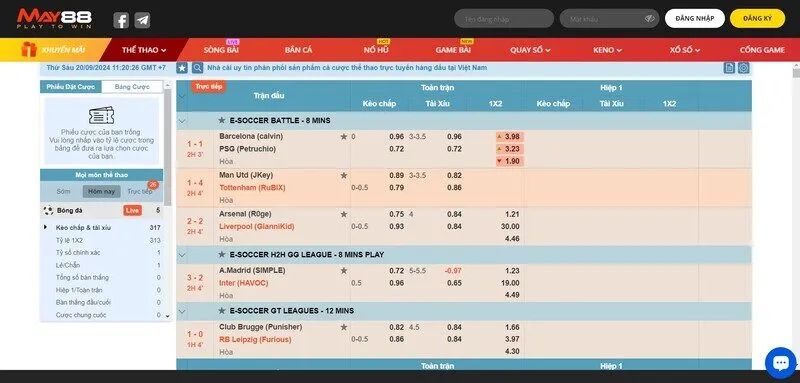
Task: Open the THỂ THAO dropdown menu
Action: coord(144,50)
